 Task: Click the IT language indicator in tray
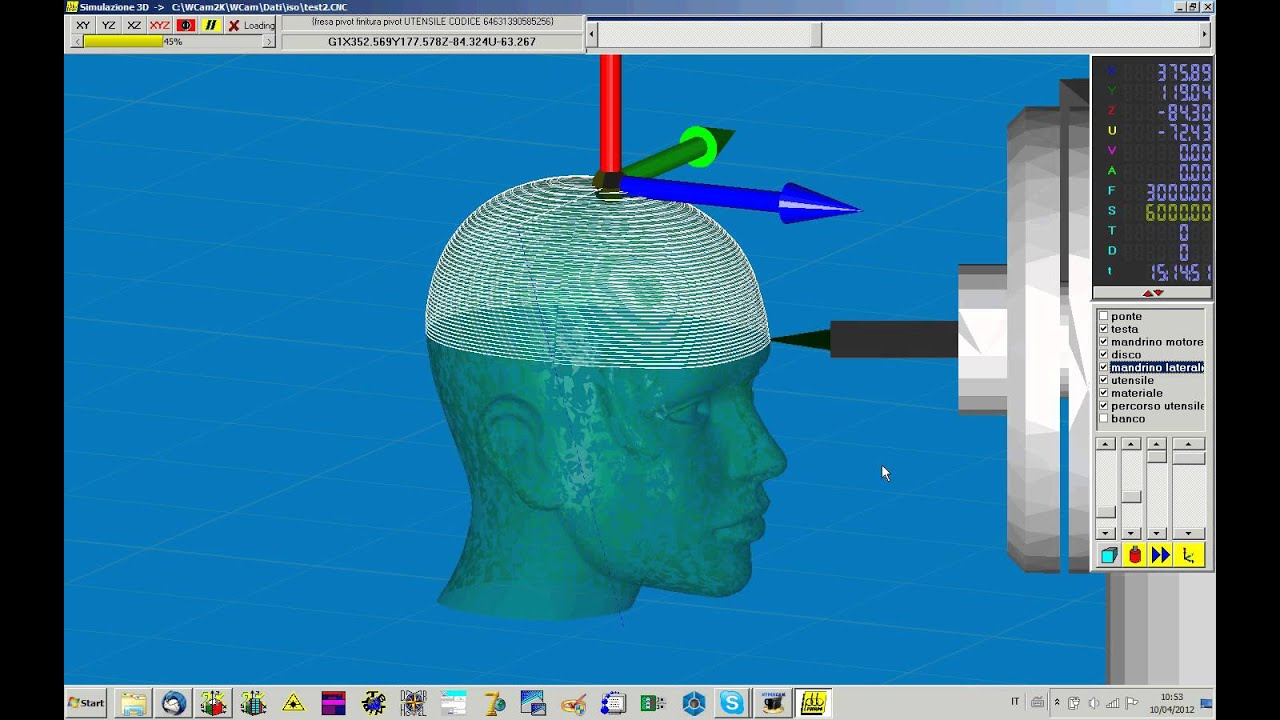pyautogui.click(x=1015, y=702)
